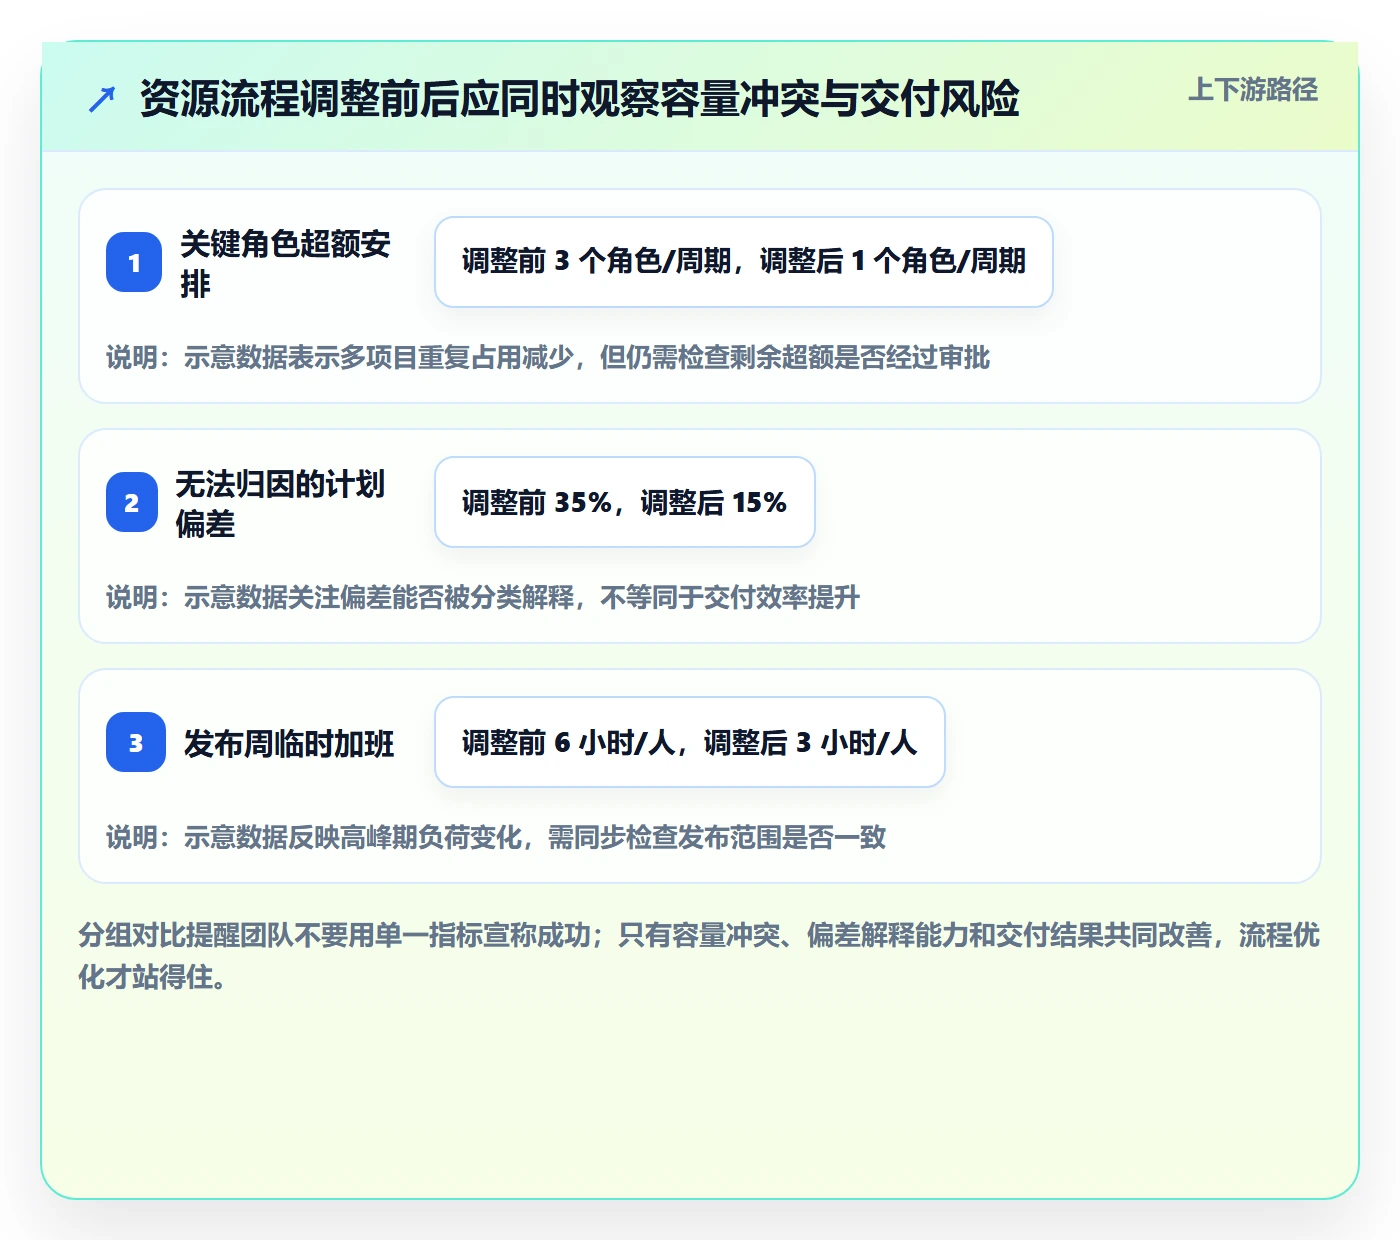1400x1240 pixels.
Task: Click the 上下游路径 label in header
Action: coord(1253,90)
